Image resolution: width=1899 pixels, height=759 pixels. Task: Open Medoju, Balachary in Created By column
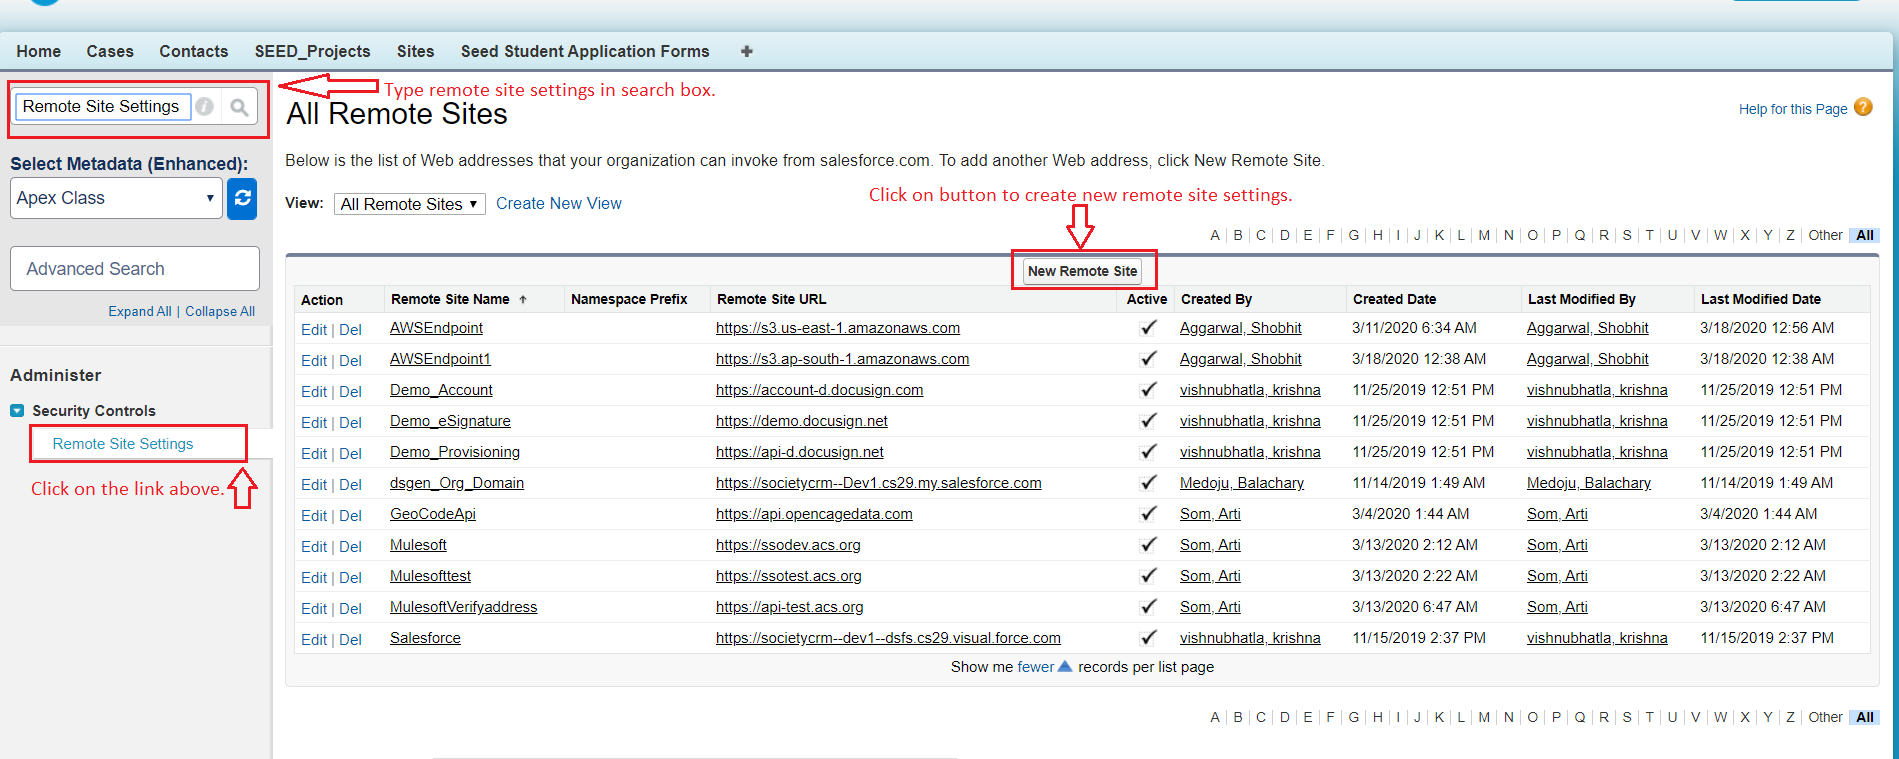(1242, 483)
